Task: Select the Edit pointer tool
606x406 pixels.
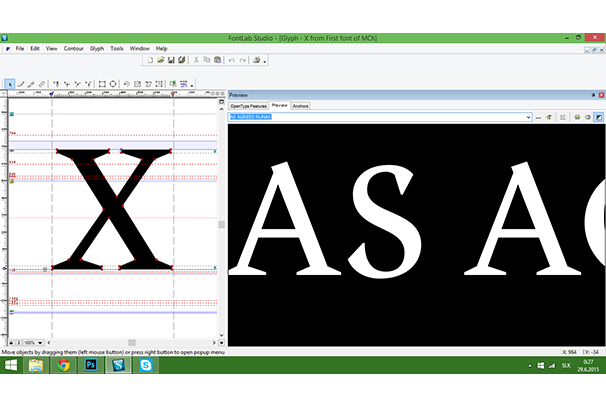Action: 10,84
